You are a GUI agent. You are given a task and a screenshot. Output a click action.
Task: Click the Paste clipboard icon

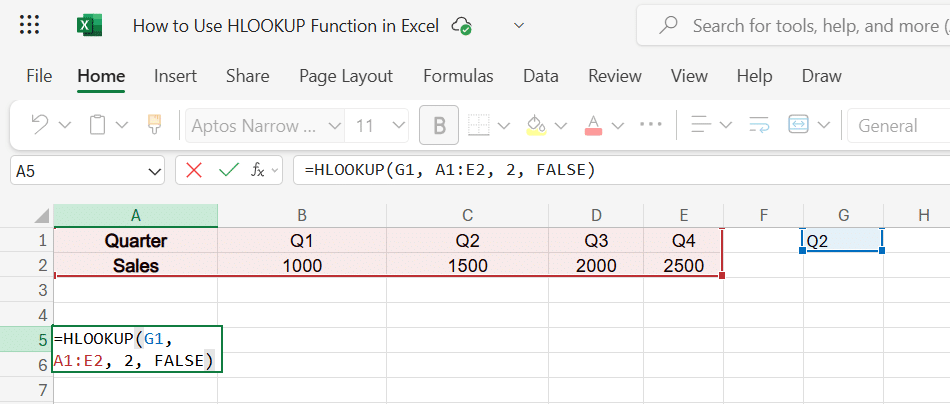[97, 125]
